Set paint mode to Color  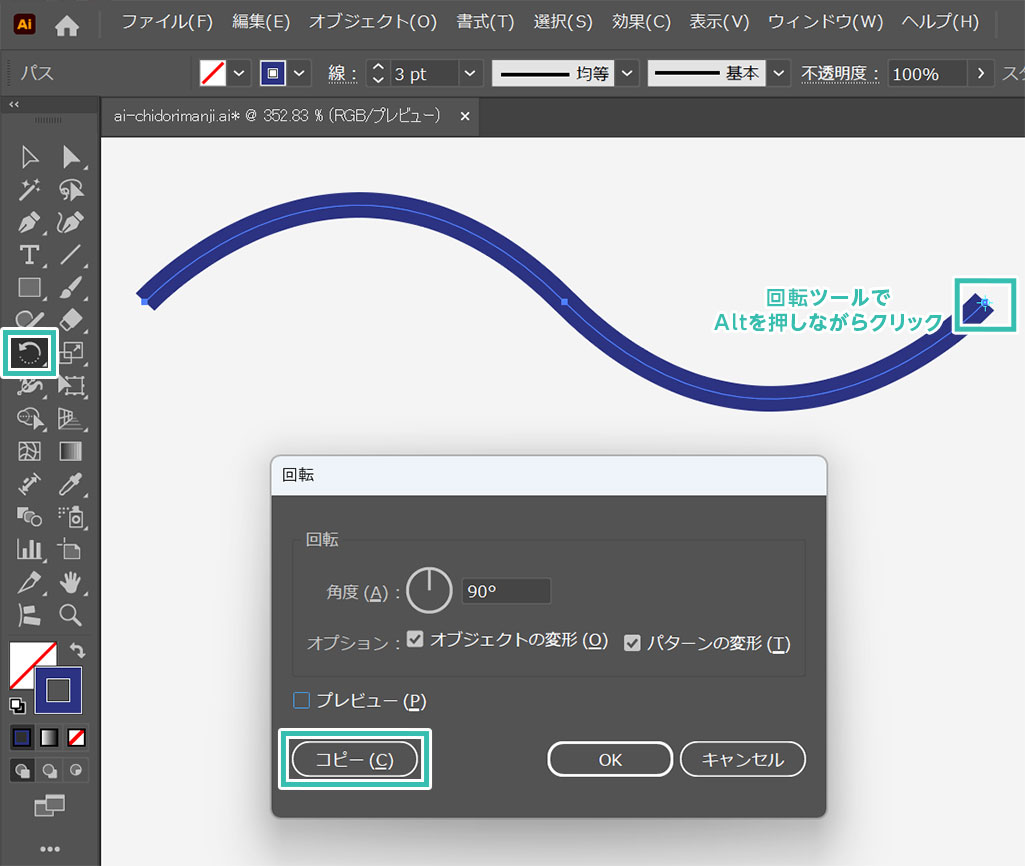click(22, 738)
